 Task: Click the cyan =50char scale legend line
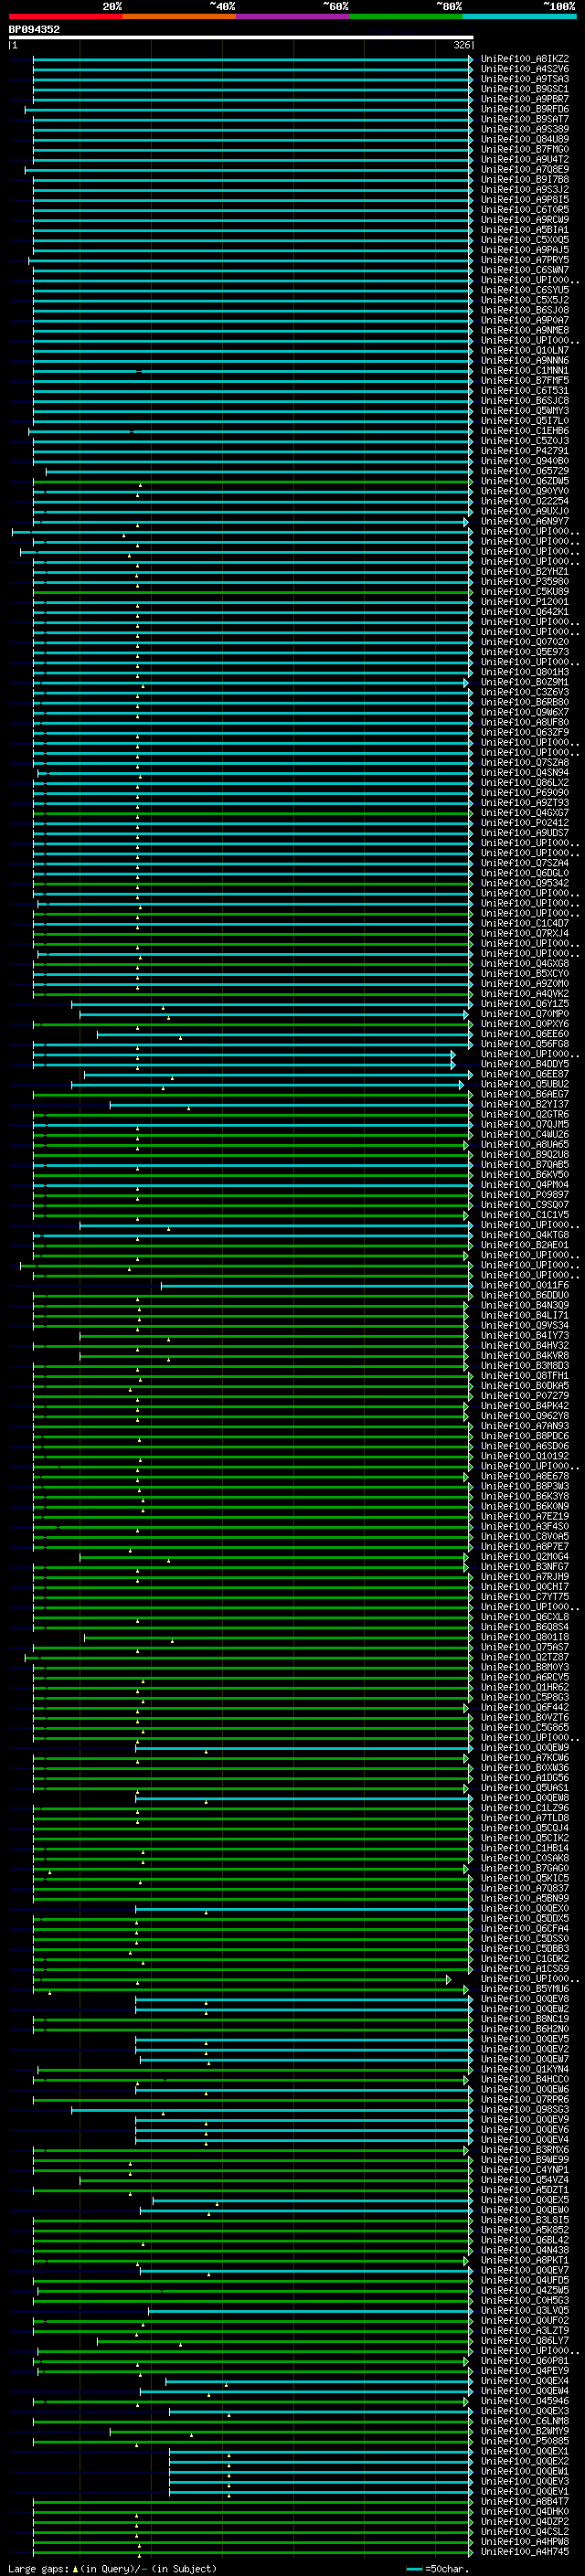point(414,2569)
